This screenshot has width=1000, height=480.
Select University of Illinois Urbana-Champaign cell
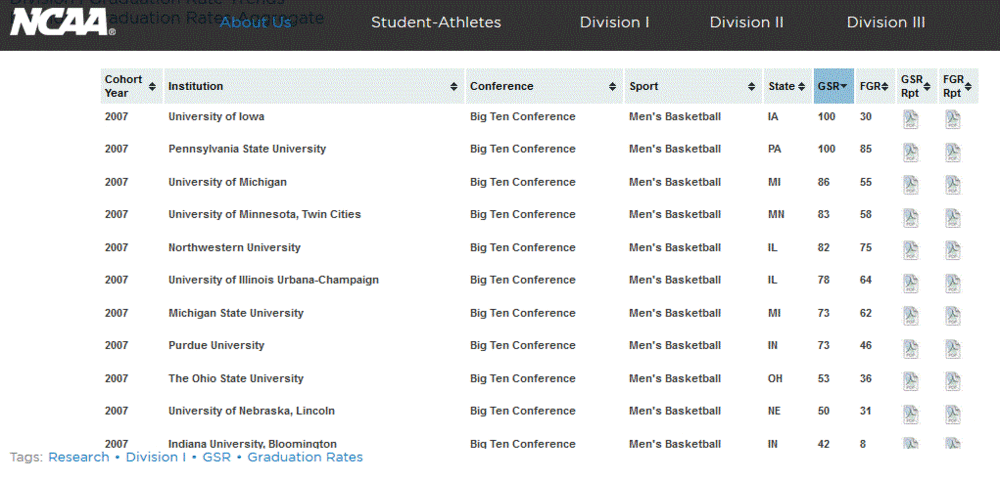click(x=274, y=280)
